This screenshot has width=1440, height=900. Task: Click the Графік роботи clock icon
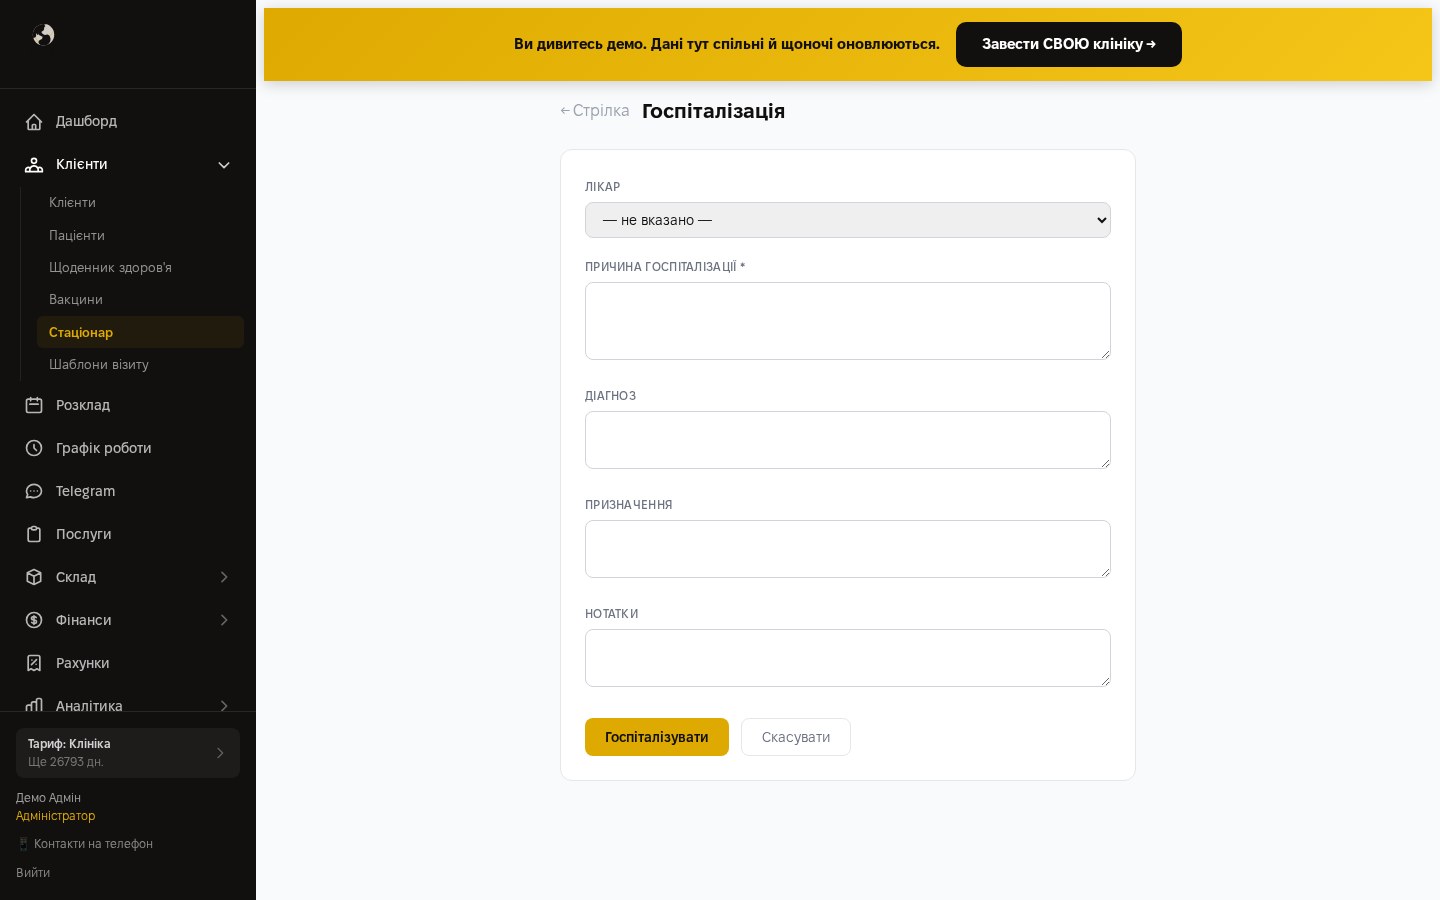[34, 448]
